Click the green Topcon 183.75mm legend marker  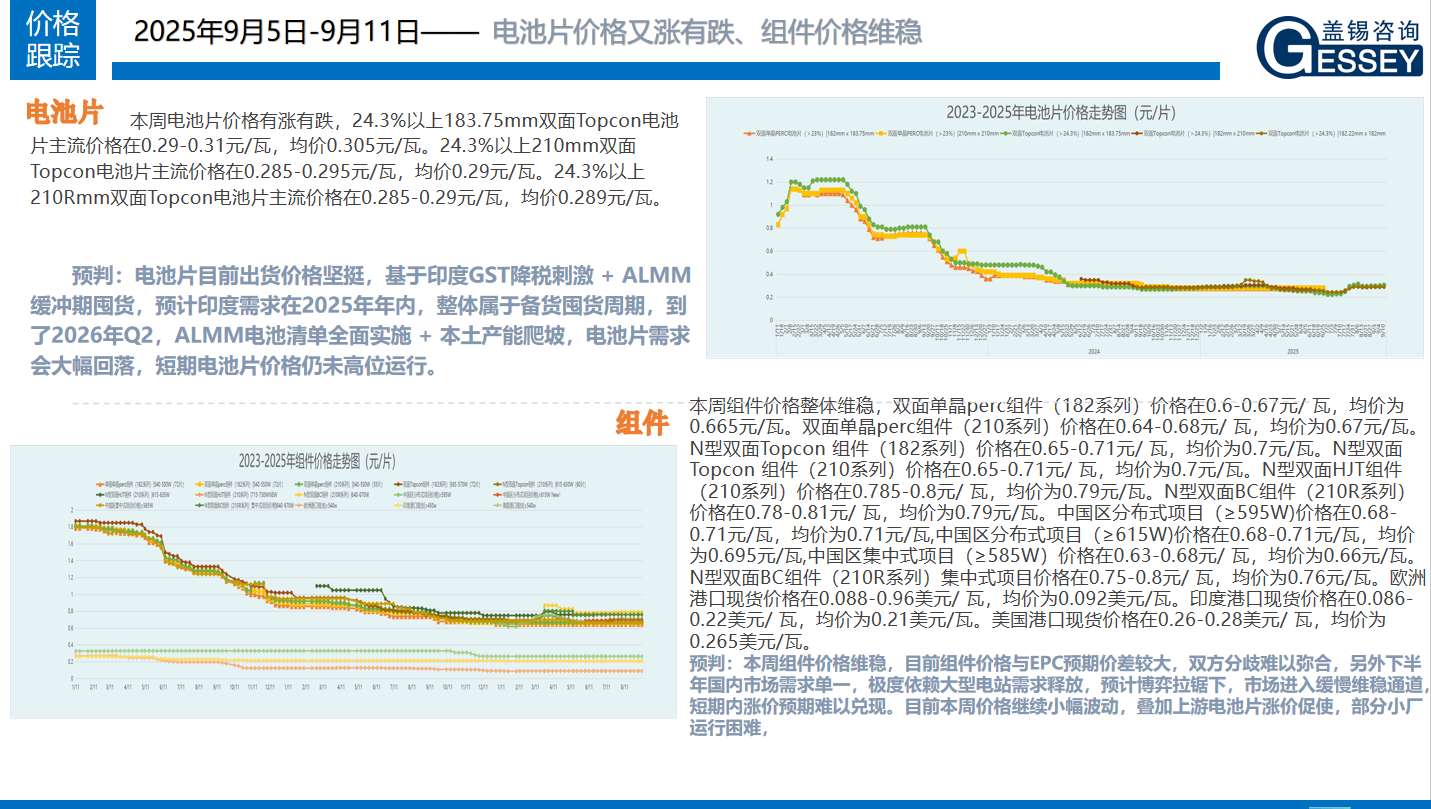(1005, 133)
